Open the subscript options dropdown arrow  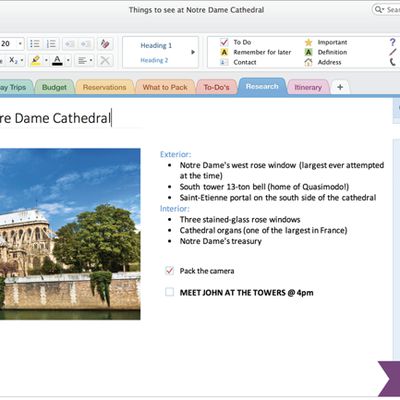point(22,60)
